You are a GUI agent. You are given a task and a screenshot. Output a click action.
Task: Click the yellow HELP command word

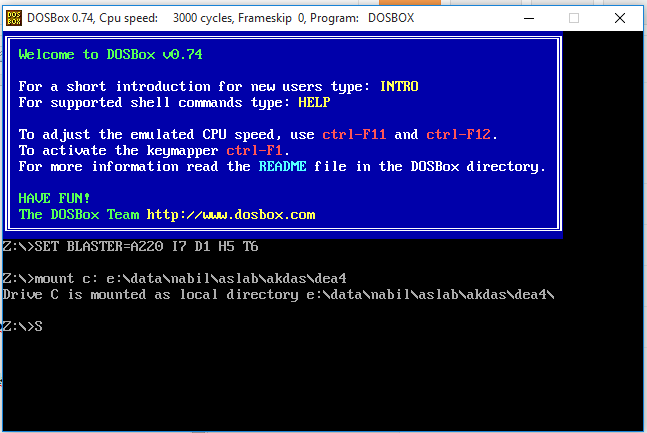point(314,102)
